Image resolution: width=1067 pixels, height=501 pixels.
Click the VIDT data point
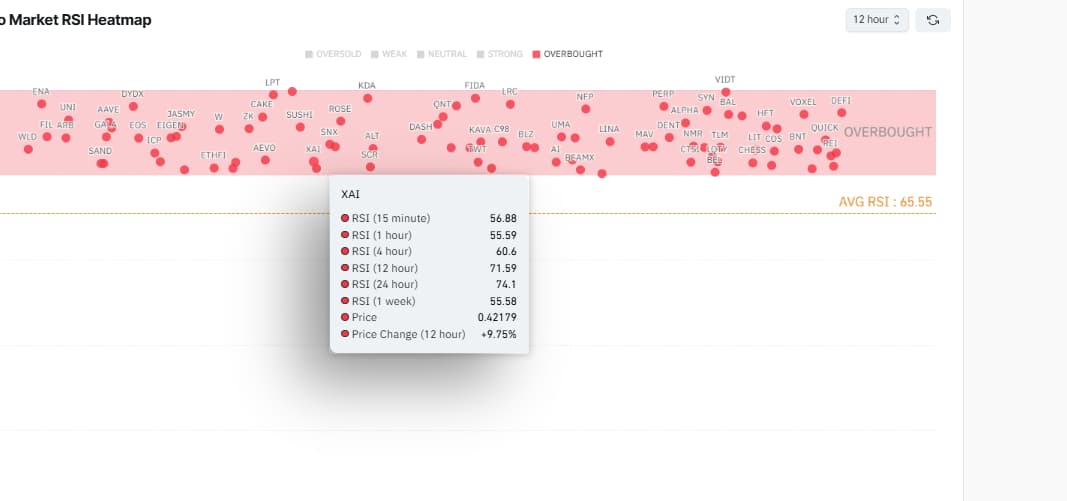[725, 92]
